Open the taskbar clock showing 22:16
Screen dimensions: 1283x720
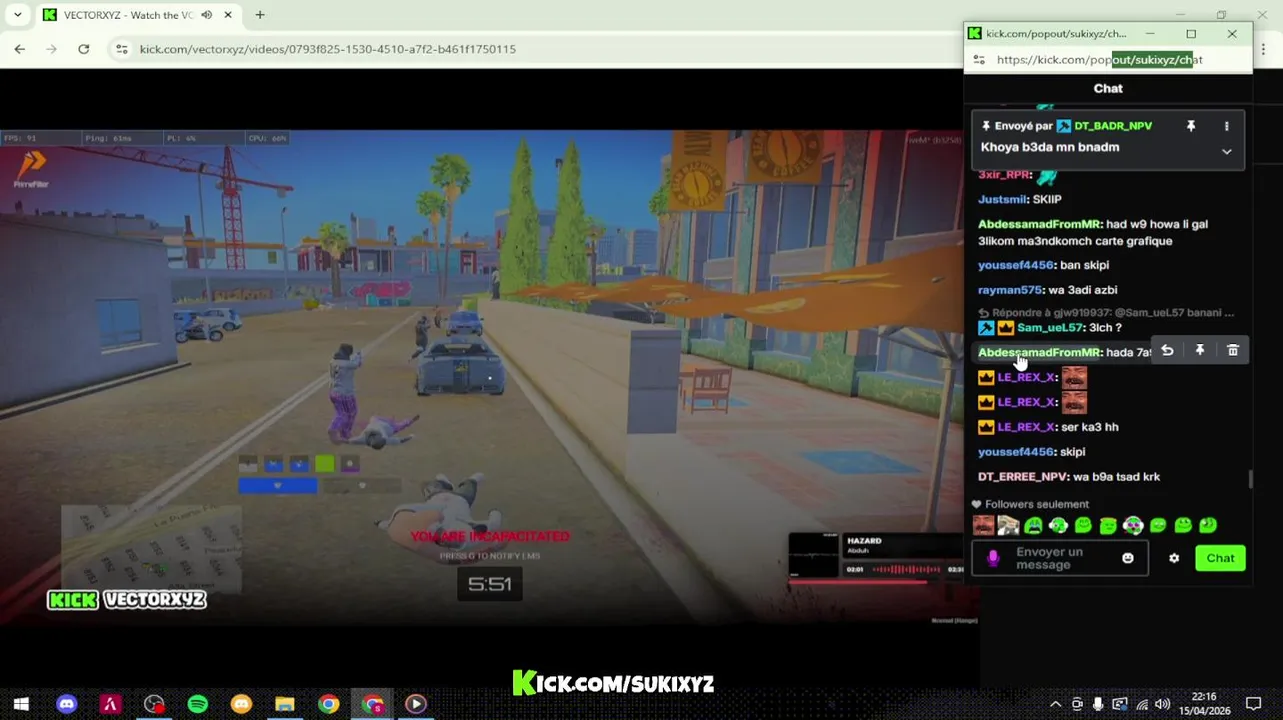[x=1204, y=704]
